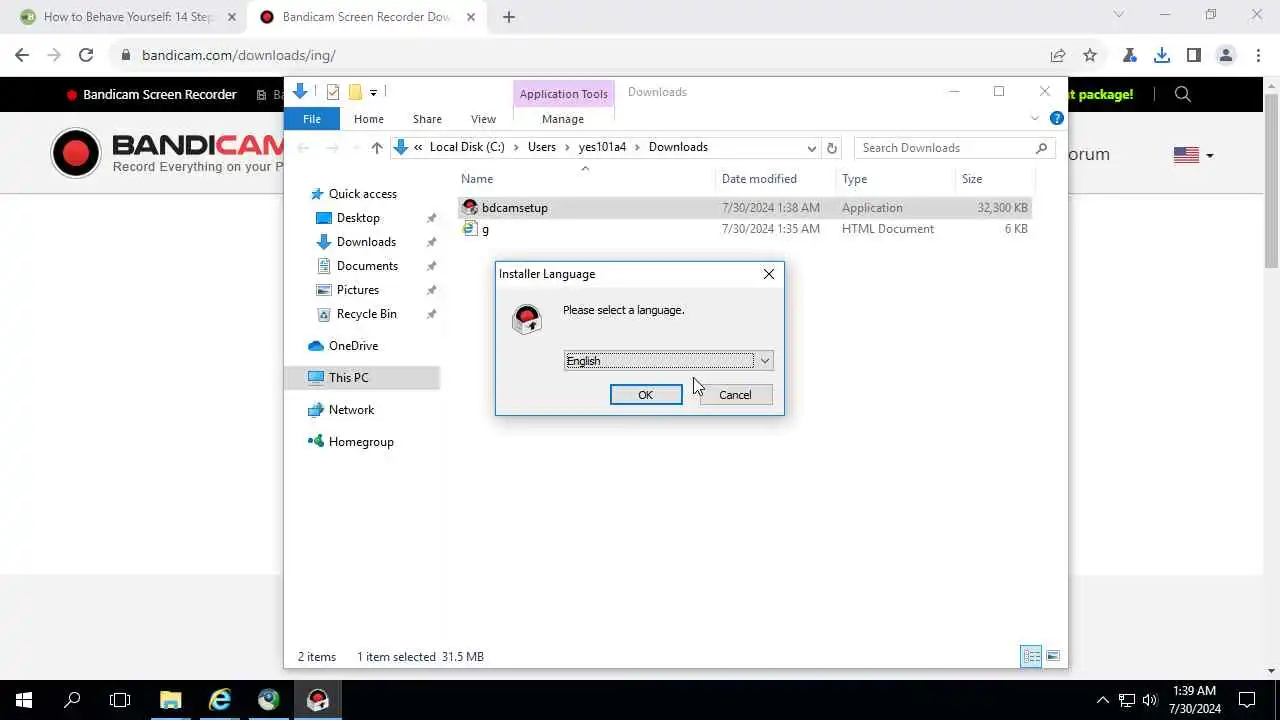
Task: Click the Bandicam installer taskbar icon
Action: (318, 700)
